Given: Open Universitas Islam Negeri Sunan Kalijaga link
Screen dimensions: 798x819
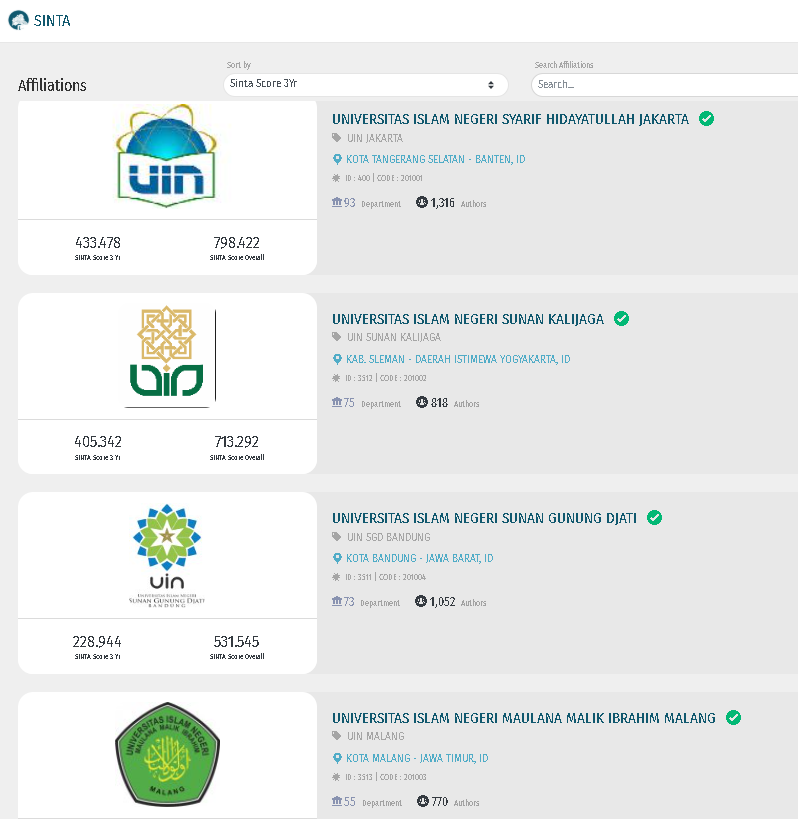Looking at the screenshot, I should [467, 319].
